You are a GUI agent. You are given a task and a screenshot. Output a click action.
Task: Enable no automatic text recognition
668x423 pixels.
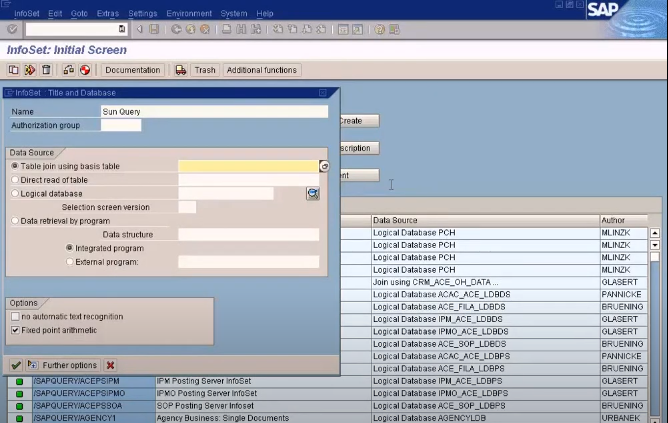15,317
